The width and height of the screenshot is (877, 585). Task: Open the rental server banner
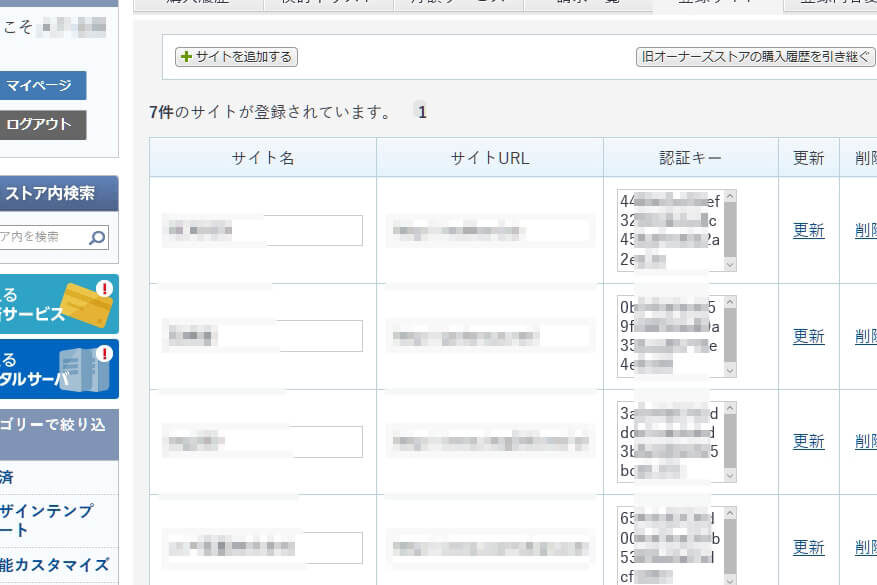point(58,369)
